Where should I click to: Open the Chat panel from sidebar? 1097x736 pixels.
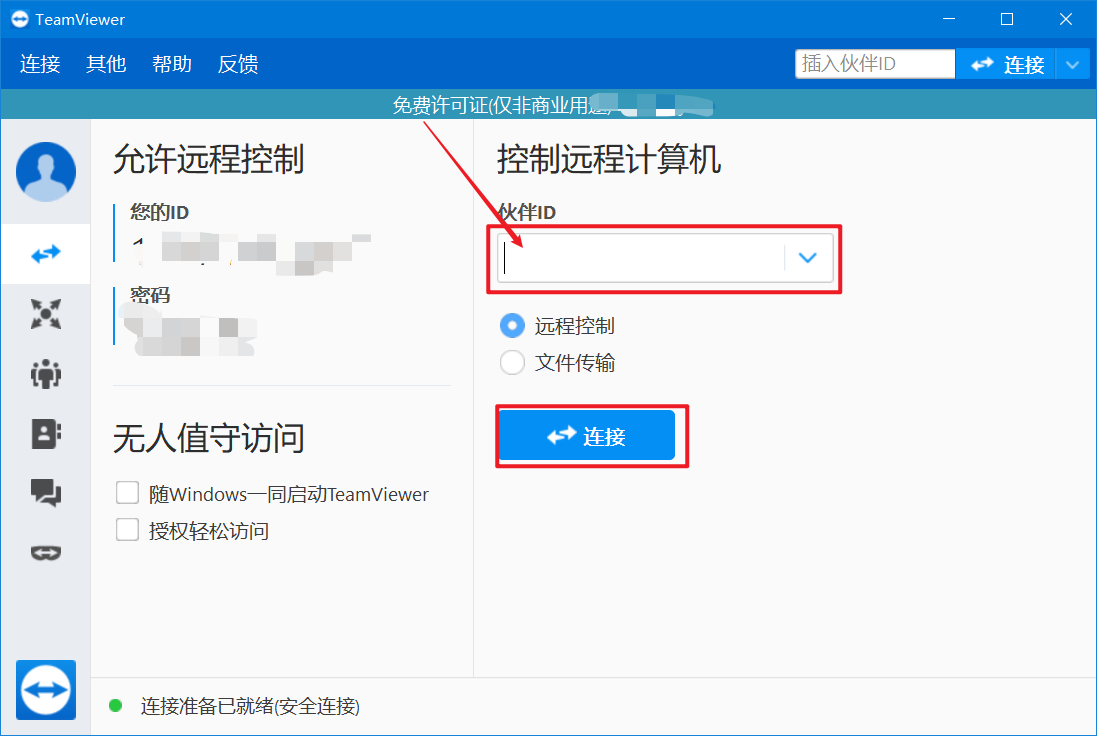click(x=45, y=492)
